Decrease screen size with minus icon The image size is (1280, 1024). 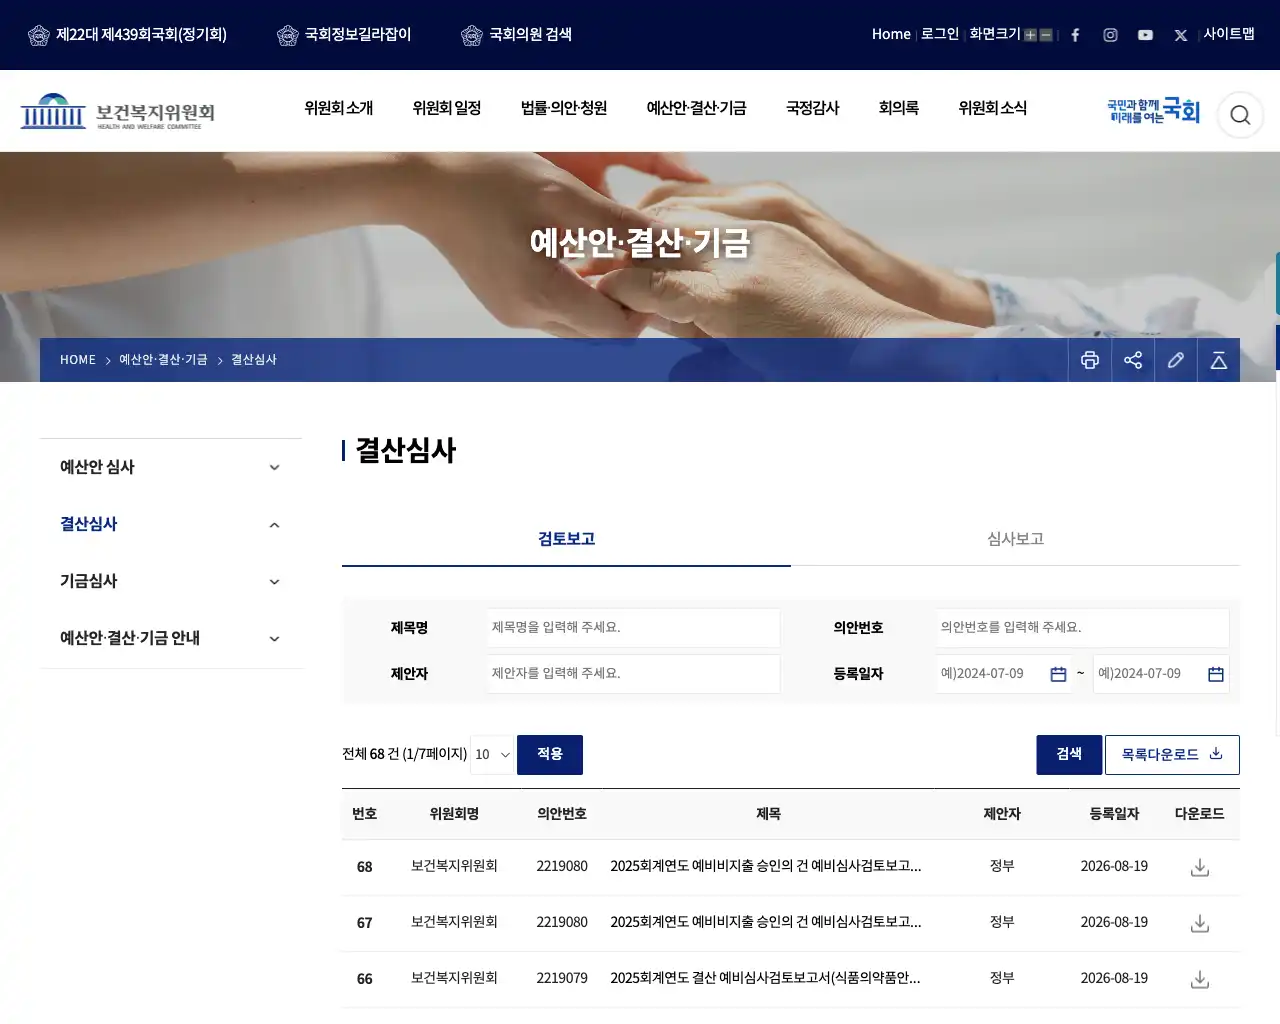tap(1046, 35)
